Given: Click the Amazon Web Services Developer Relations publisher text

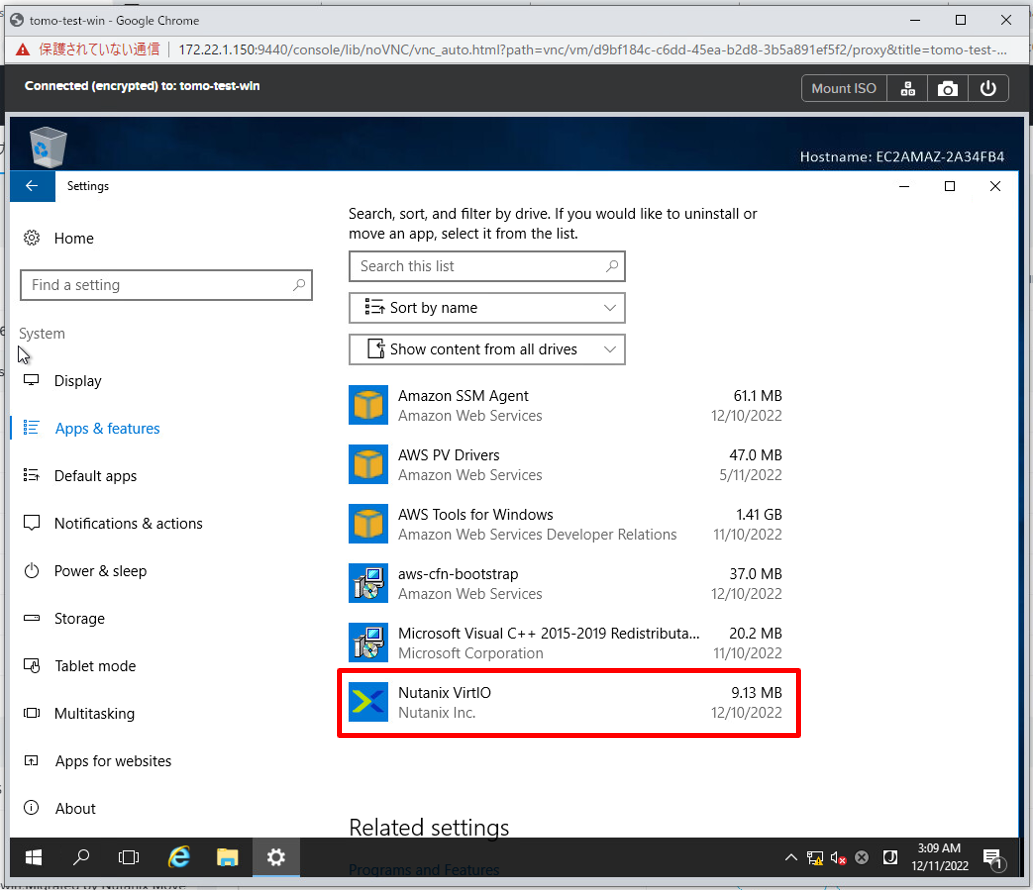Looking at the screenshot, I should 537,534.
